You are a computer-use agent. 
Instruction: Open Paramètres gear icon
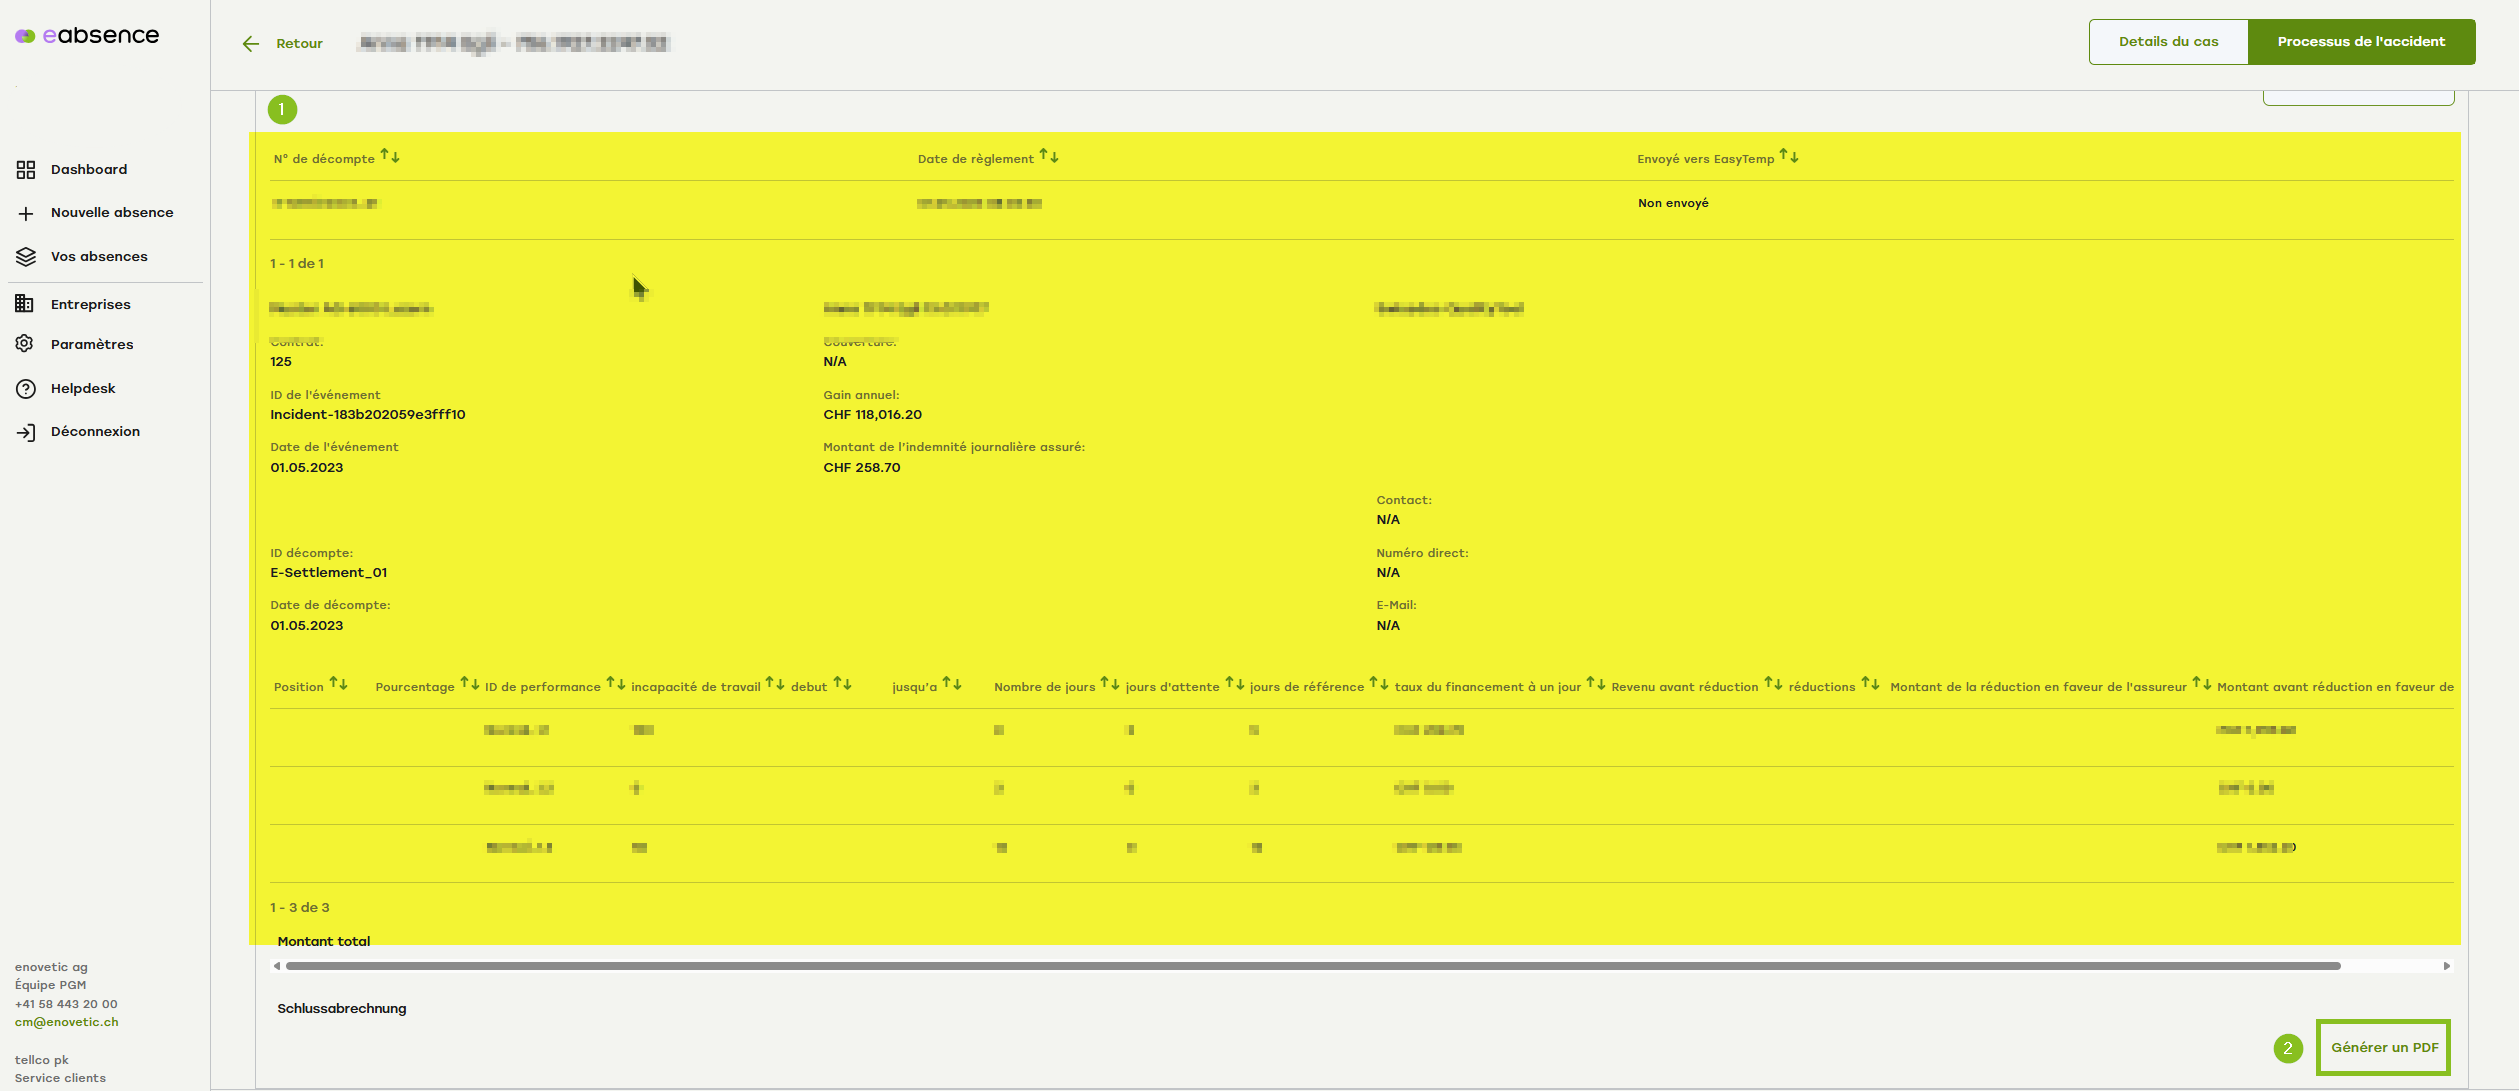click(25, 344)
